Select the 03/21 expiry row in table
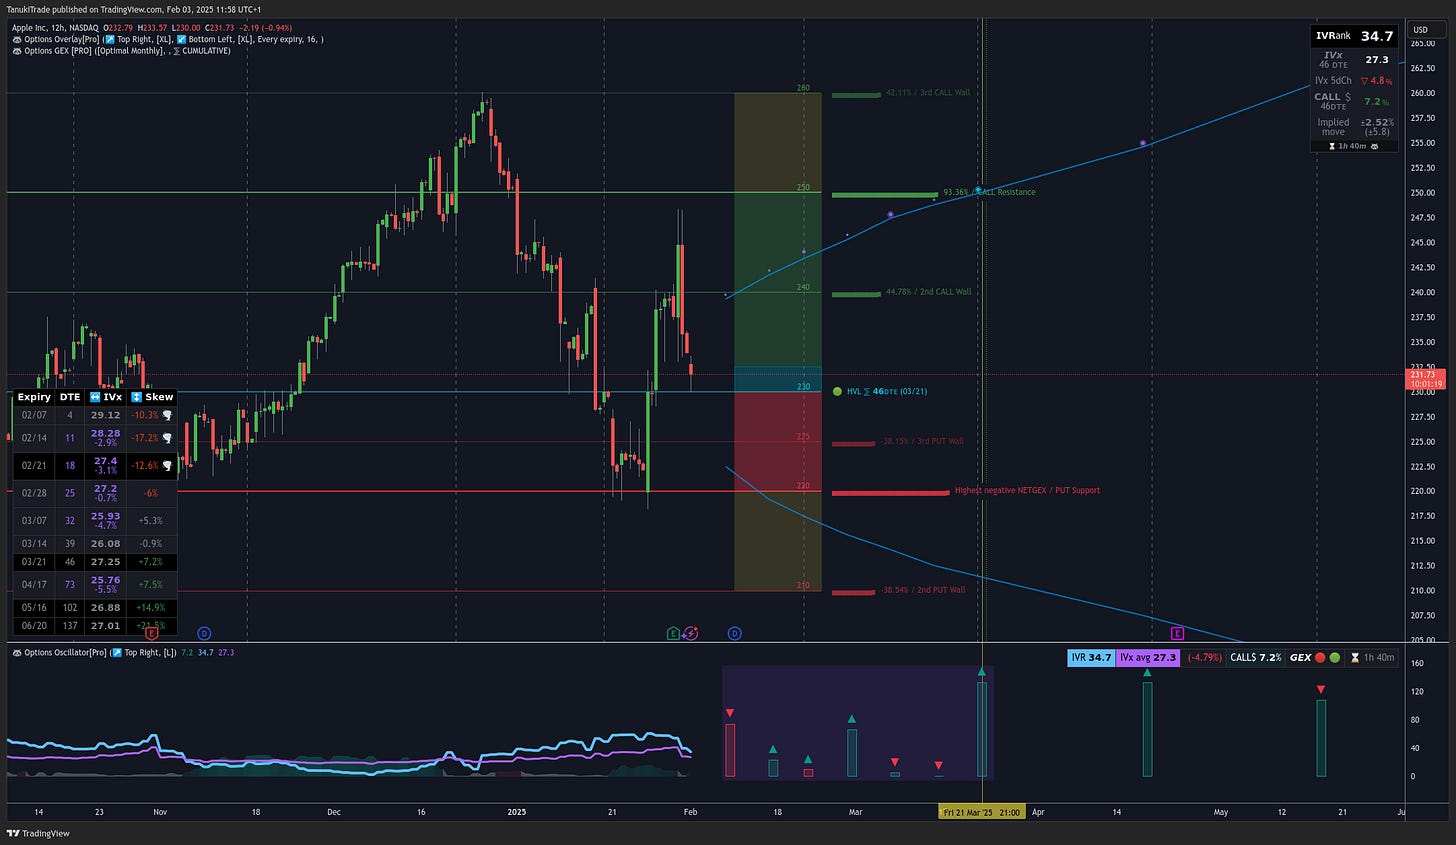Viewport: 1456px width, 845px height. (95, 562)
